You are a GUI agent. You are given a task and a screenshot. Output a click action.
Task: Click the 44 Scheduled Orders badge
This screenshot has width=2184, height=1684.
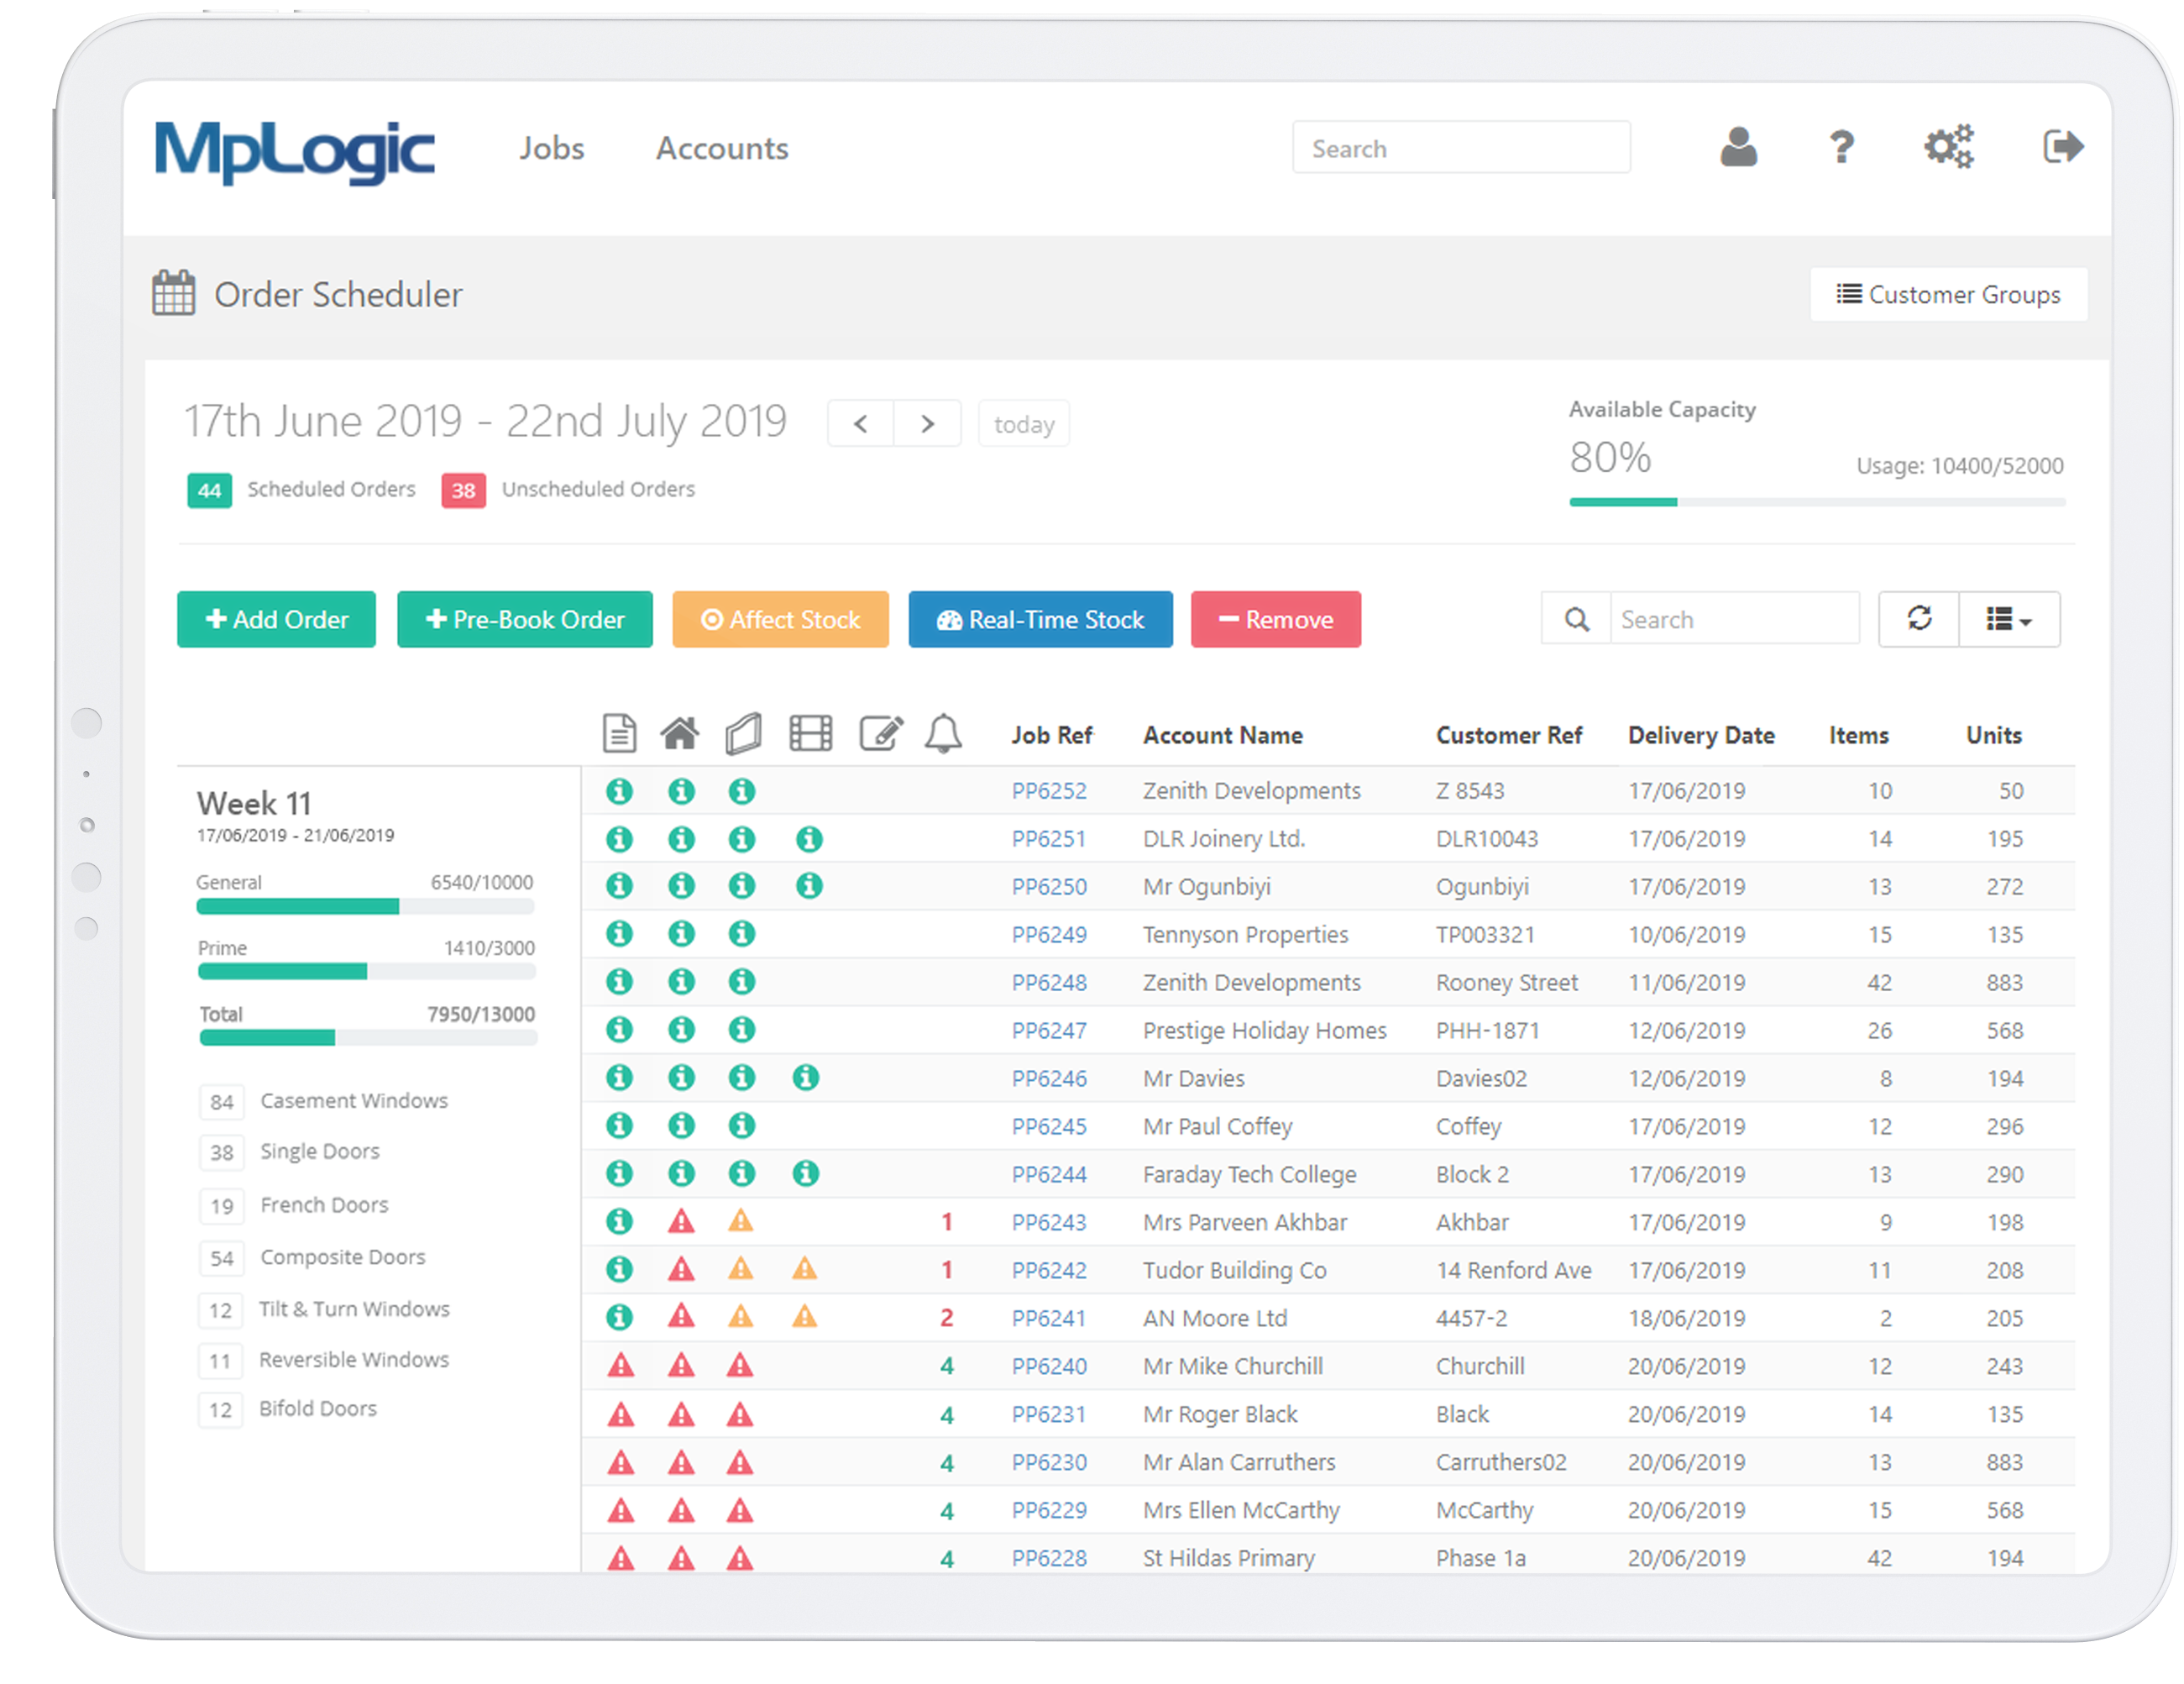tap(209, 490)
